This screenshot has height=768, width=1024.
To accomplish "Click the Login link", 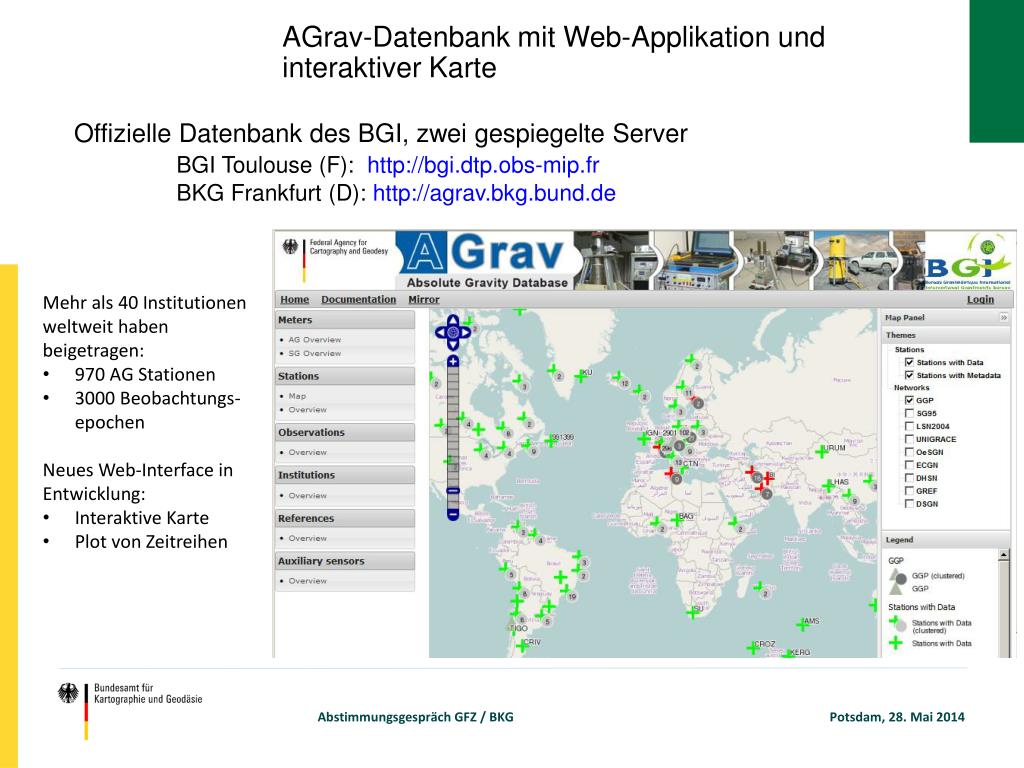I will 980,299.
